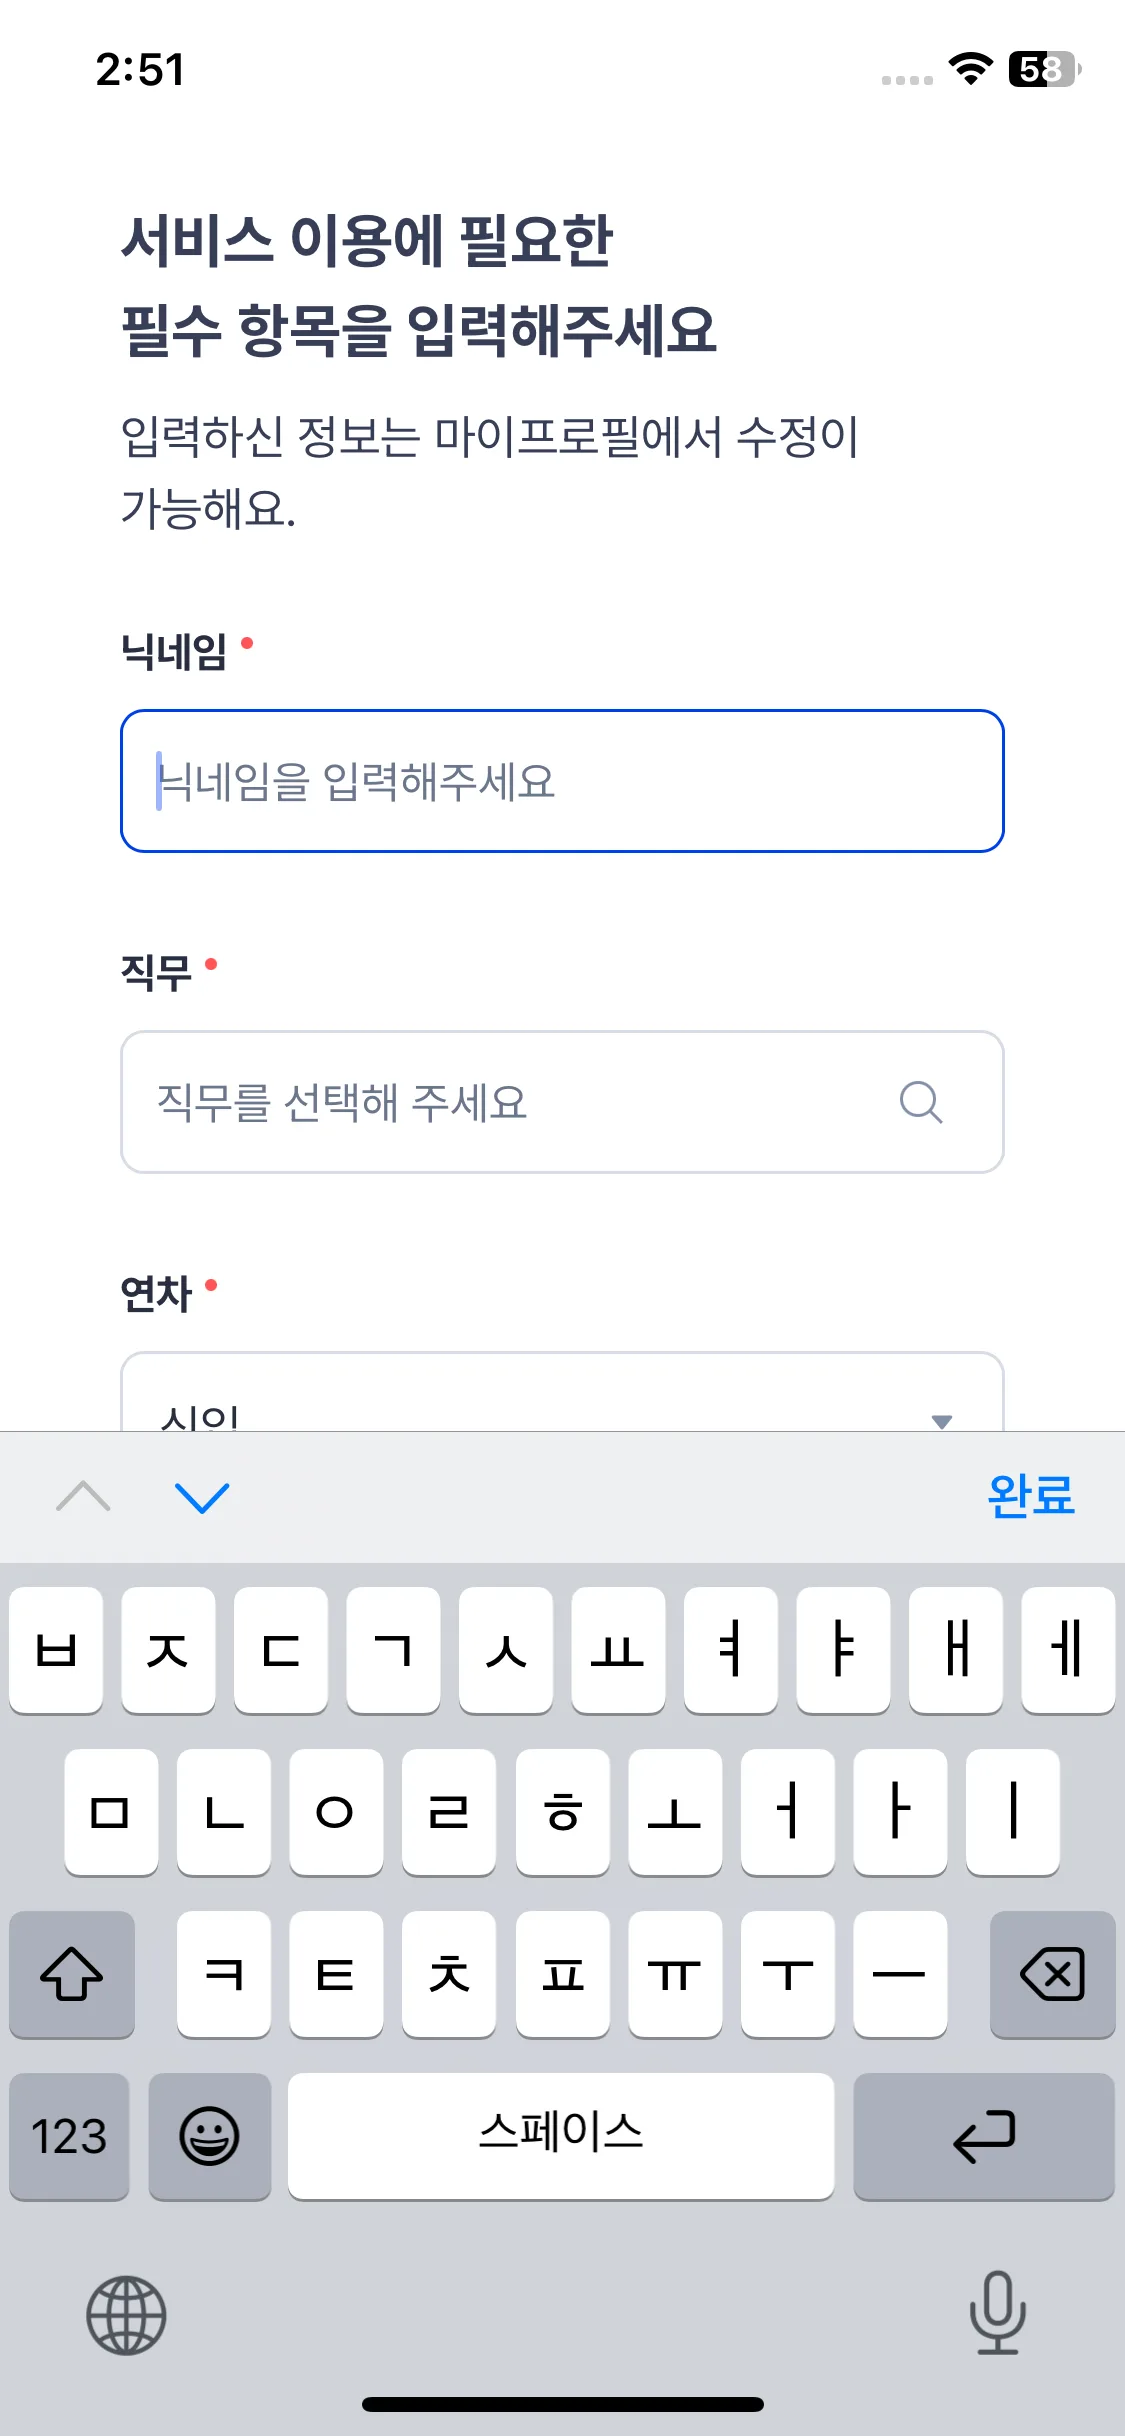This screenshot has width=1125, height=2436.
Task: Expand the 연차 dropdown arrow
Action: [941, 1419]
